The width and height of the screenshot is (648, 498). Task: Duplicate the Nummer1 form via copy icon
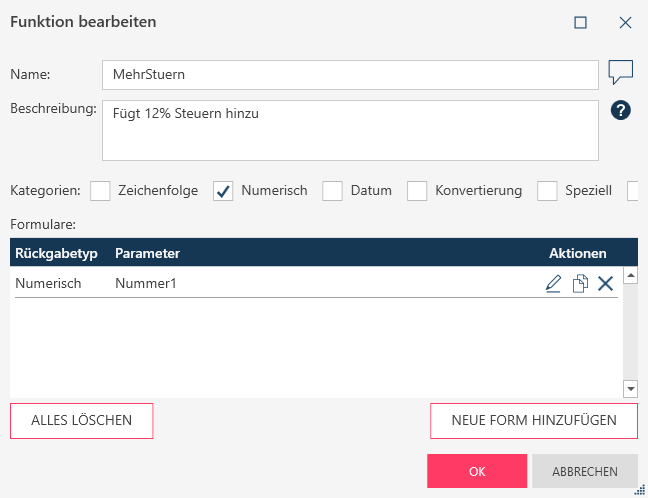coord(579,284)
